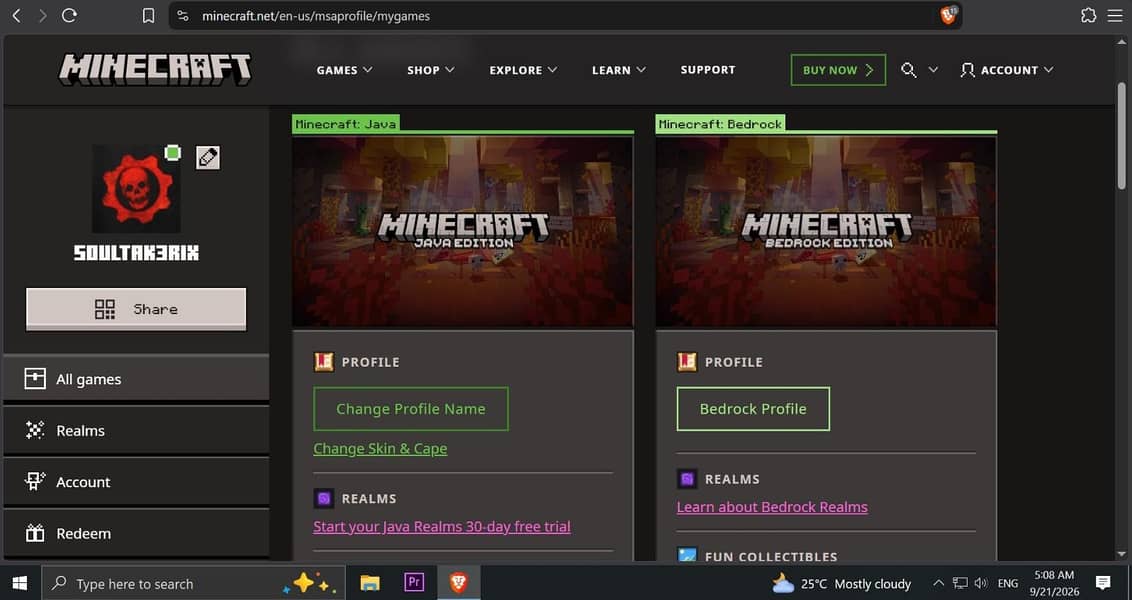Click the scrollbar down arrow
The image size is (1132, 600).
click(x=1121, y=554)
